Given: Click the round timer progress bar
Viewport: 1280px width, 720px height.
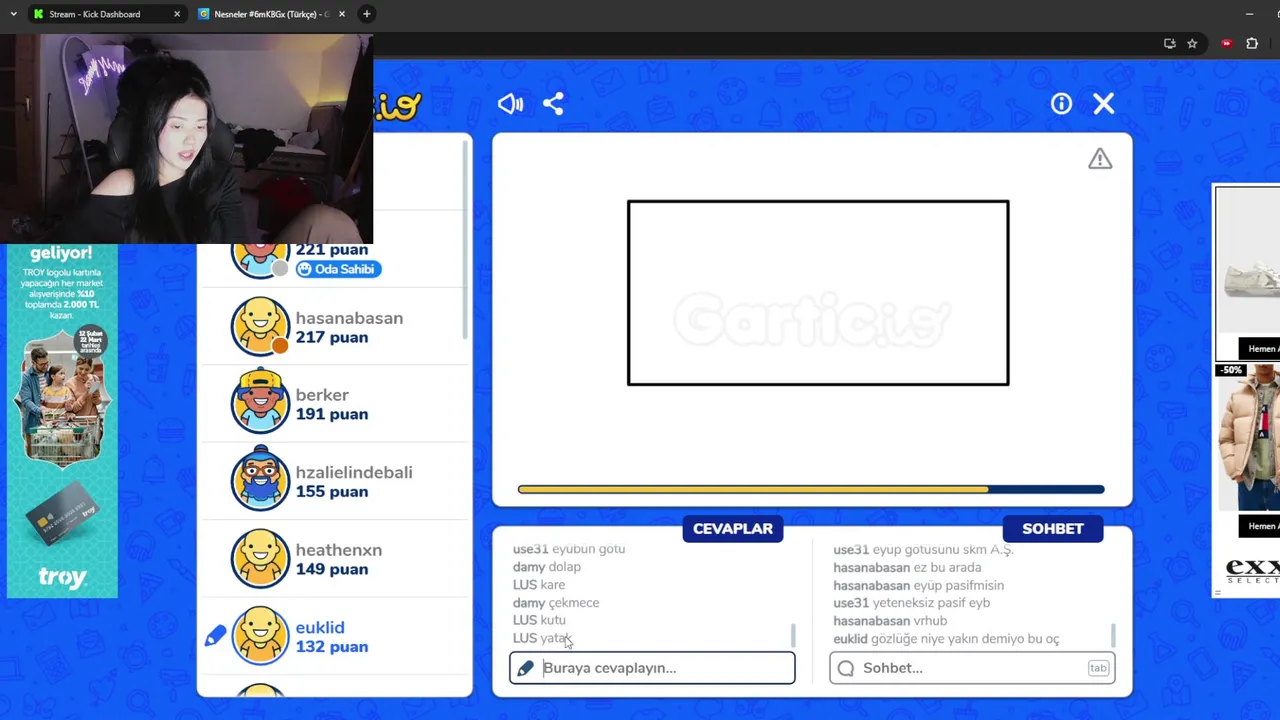Looking at the screenshot, I should point(811,489).
